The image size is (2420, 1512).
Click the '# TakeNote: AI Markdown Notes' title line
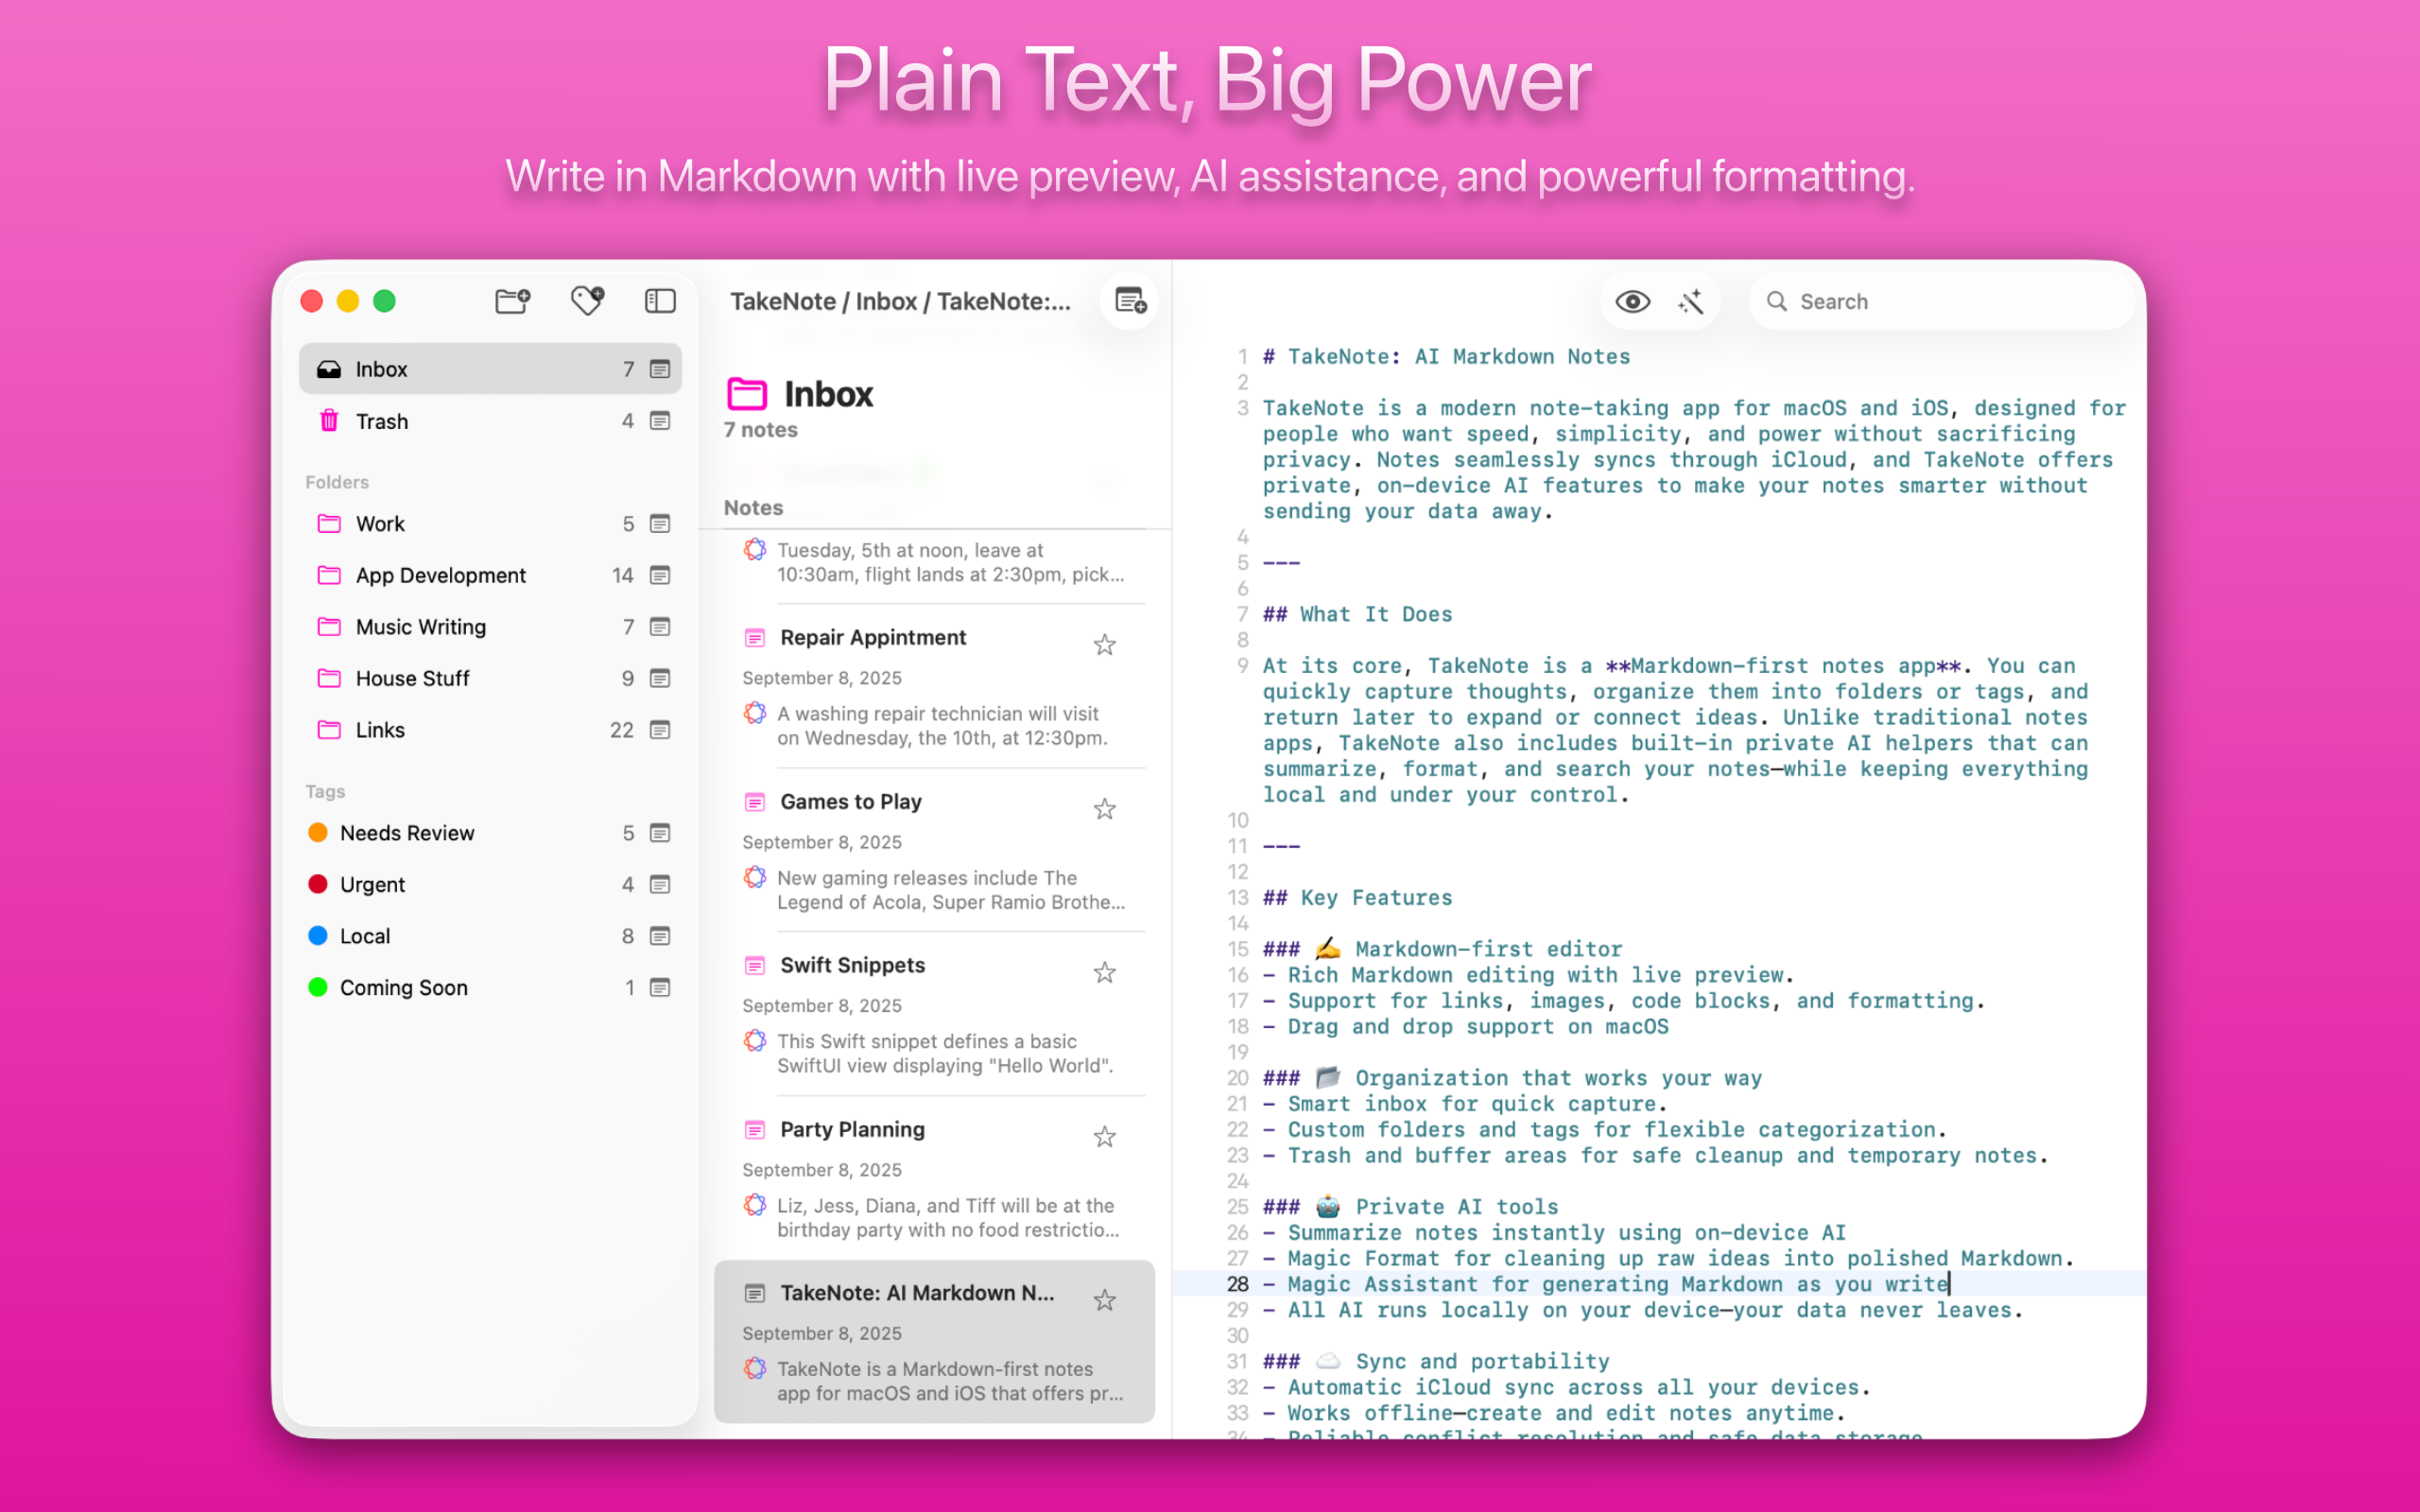tap(1446, 357)
